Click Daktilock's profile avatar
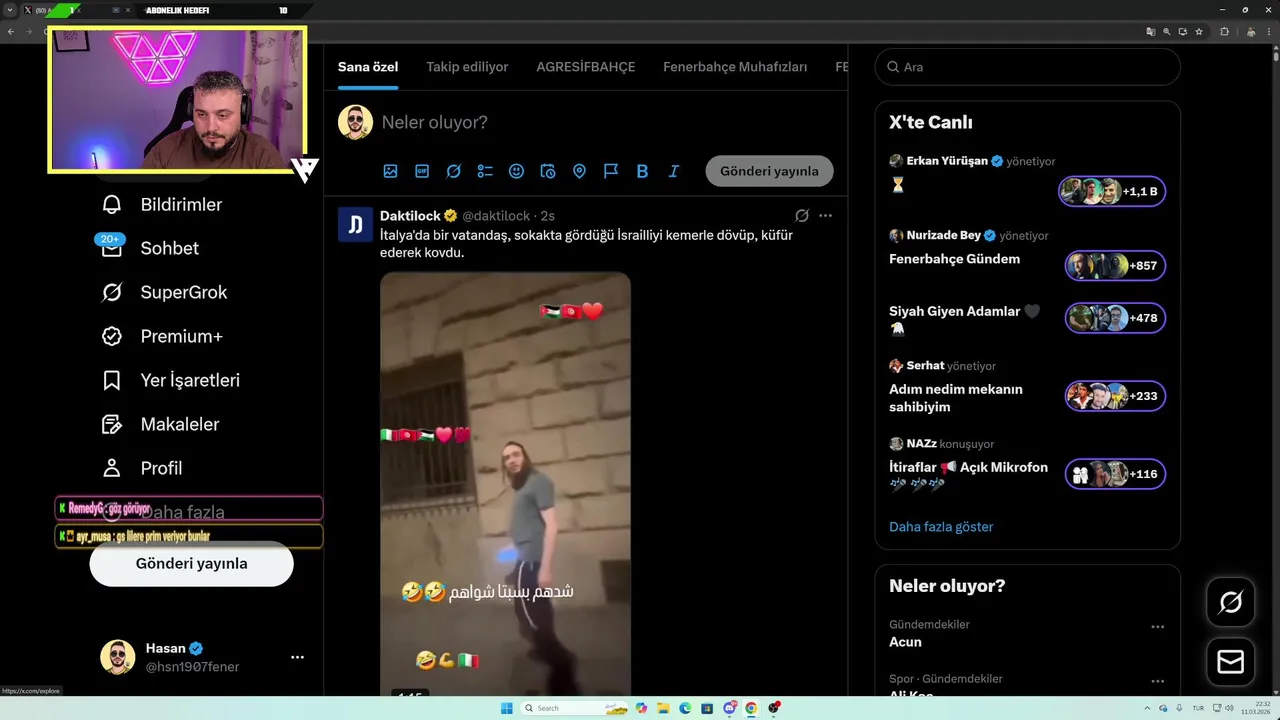Image resolution: width=1280 pixels, height=720 pixels. point(355,225)
